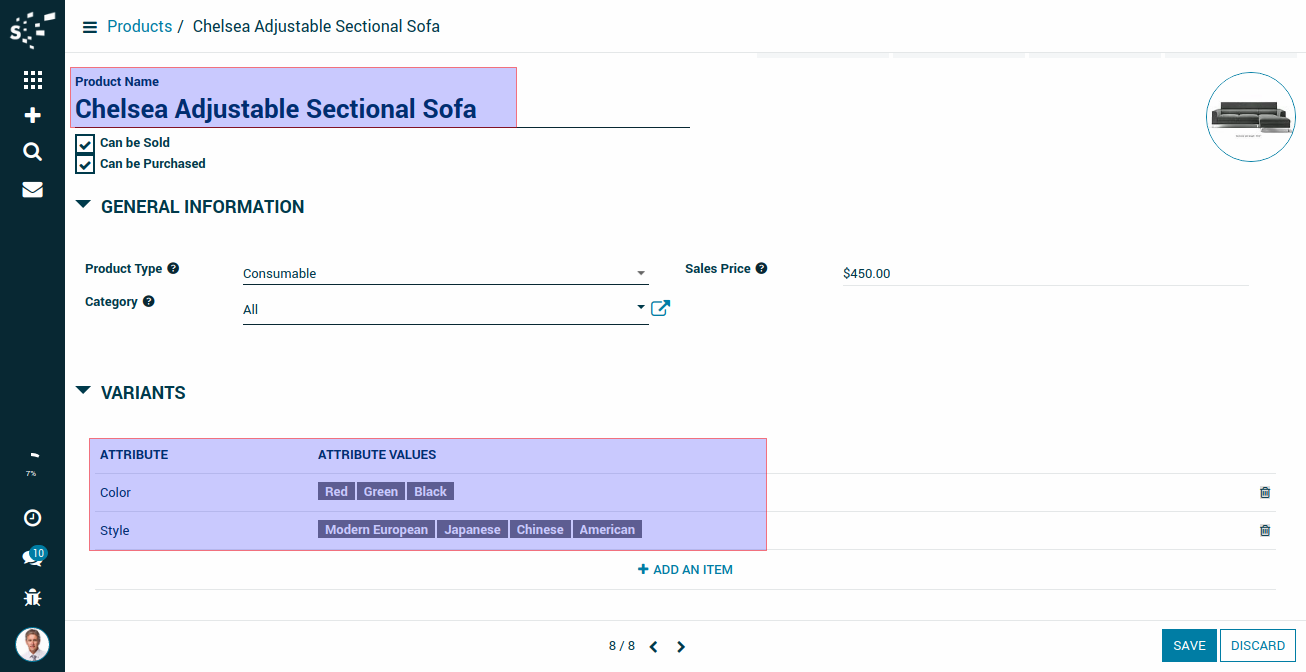Toggle the Can be Purchased checkbox

(85, 164)
